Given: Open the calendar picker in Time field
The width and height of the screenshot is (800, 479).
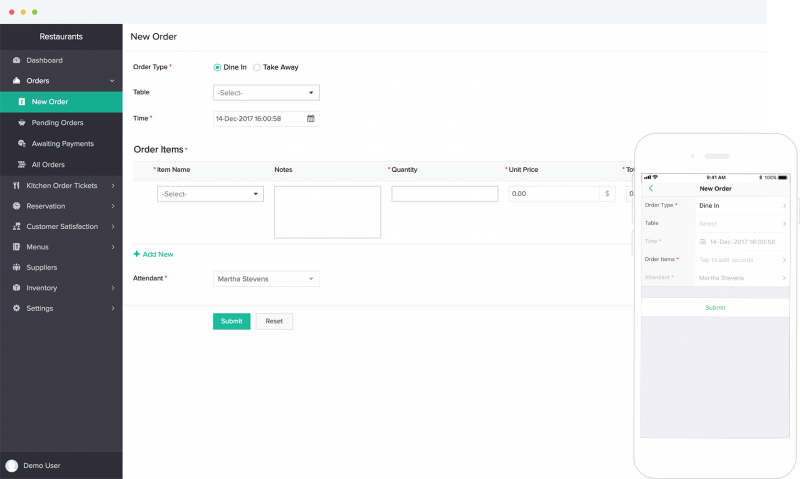Looking at the screenshot, I should tap(311, 118).
